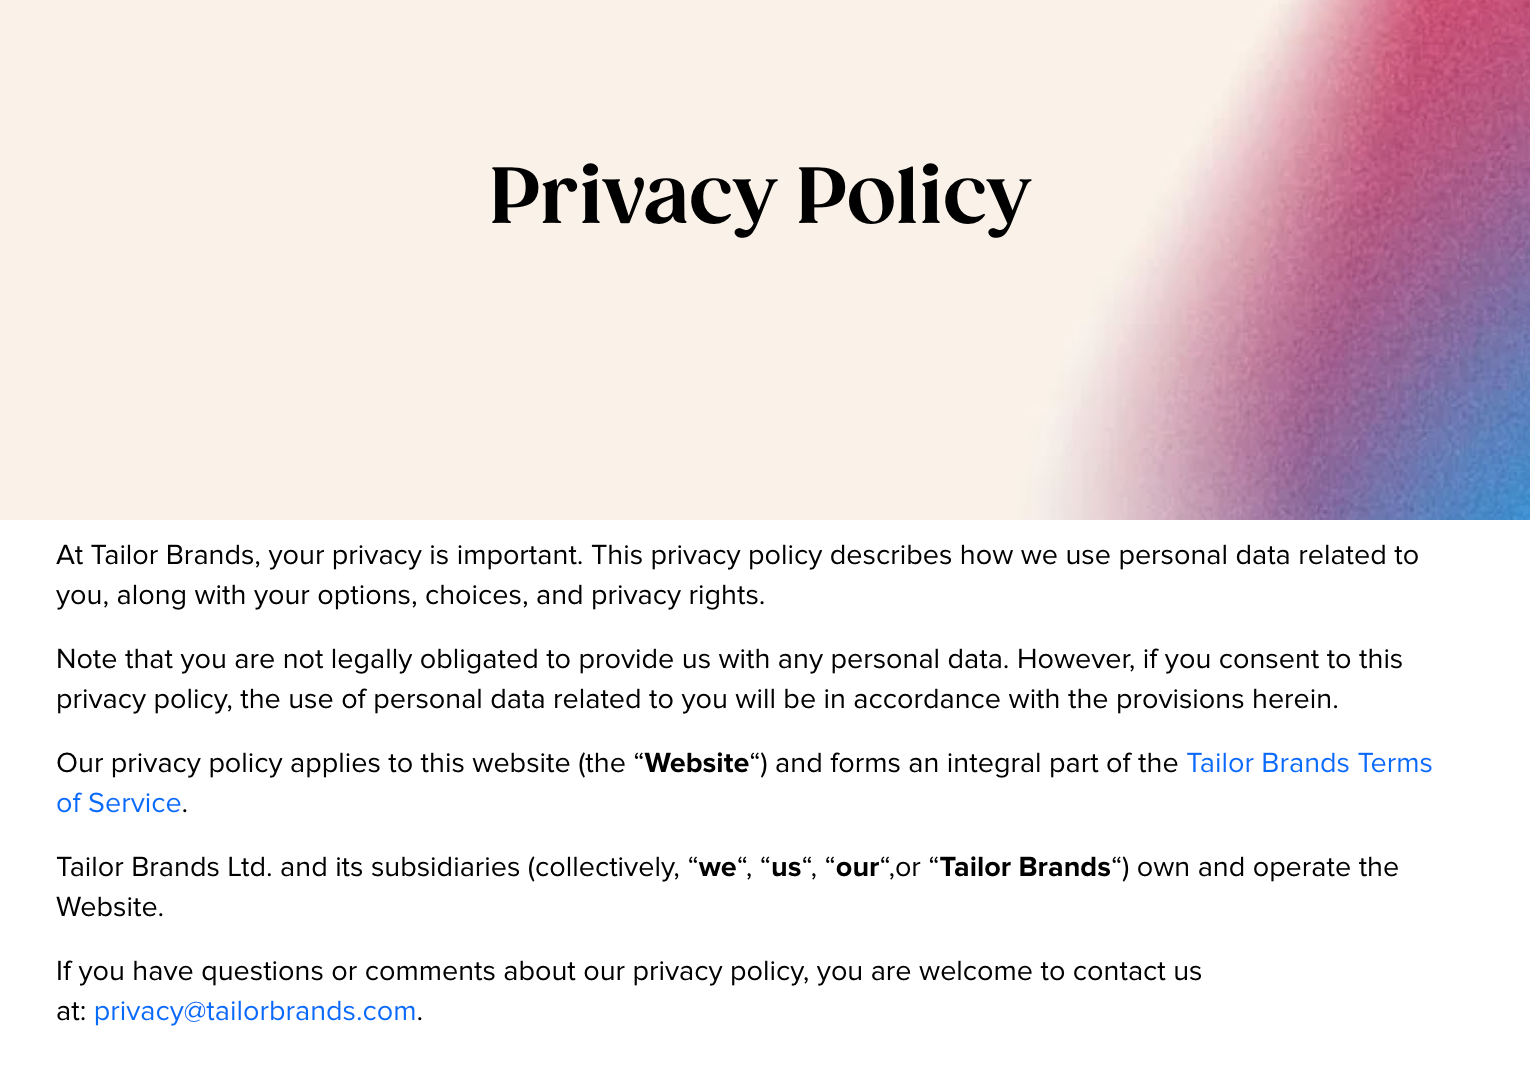
Task: Click the Privacy Policy heading
Action: pyautogui.click(x=760, y=195)
